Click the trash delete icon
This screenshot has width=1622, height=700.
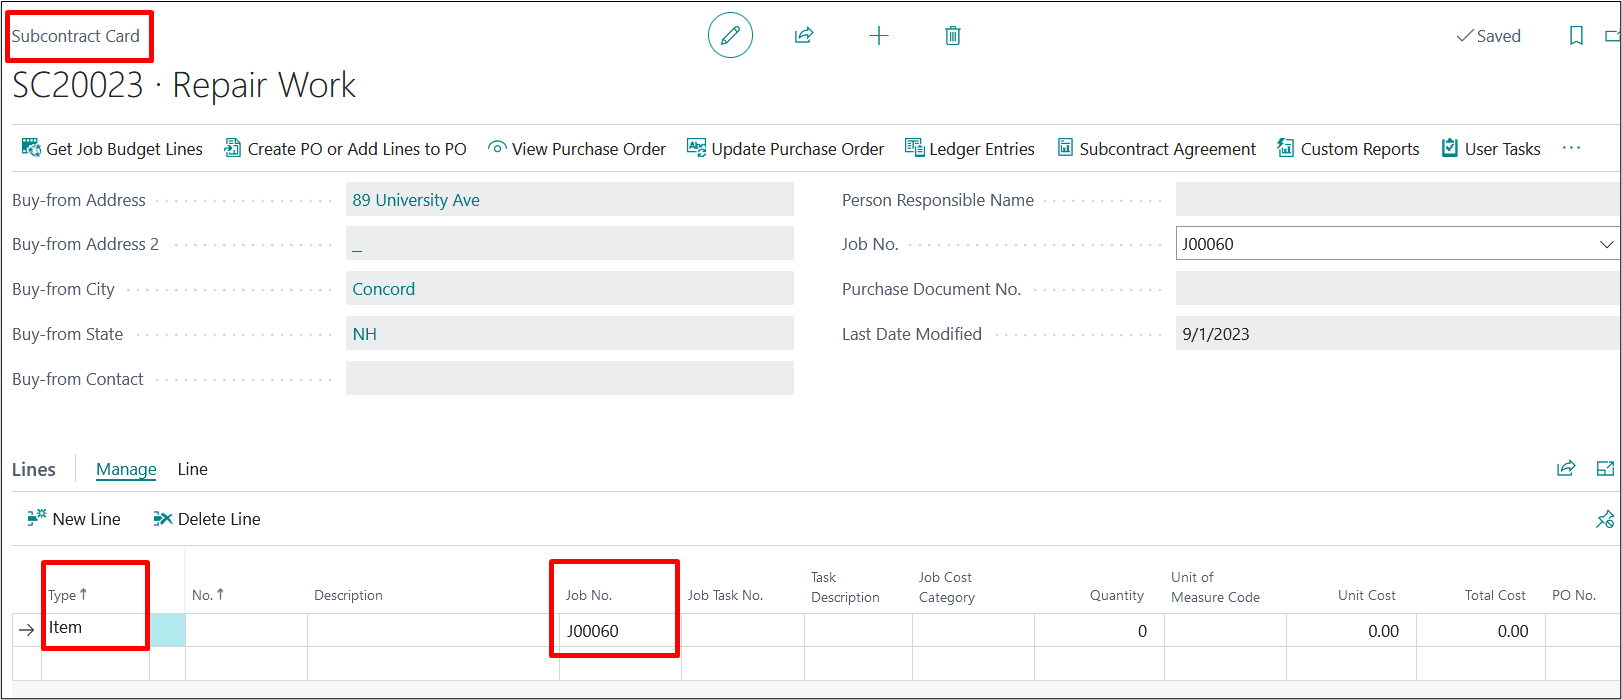pos(952,36)
